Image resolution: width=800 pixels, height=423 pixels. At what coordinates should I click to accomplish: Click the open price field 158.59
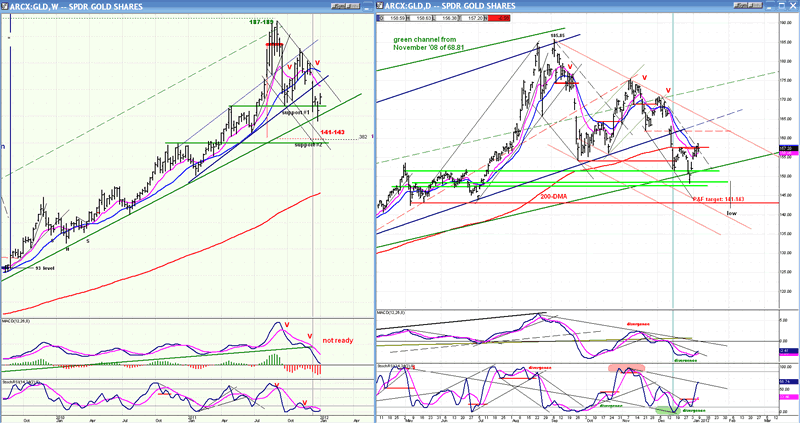[x=393, y=18]
